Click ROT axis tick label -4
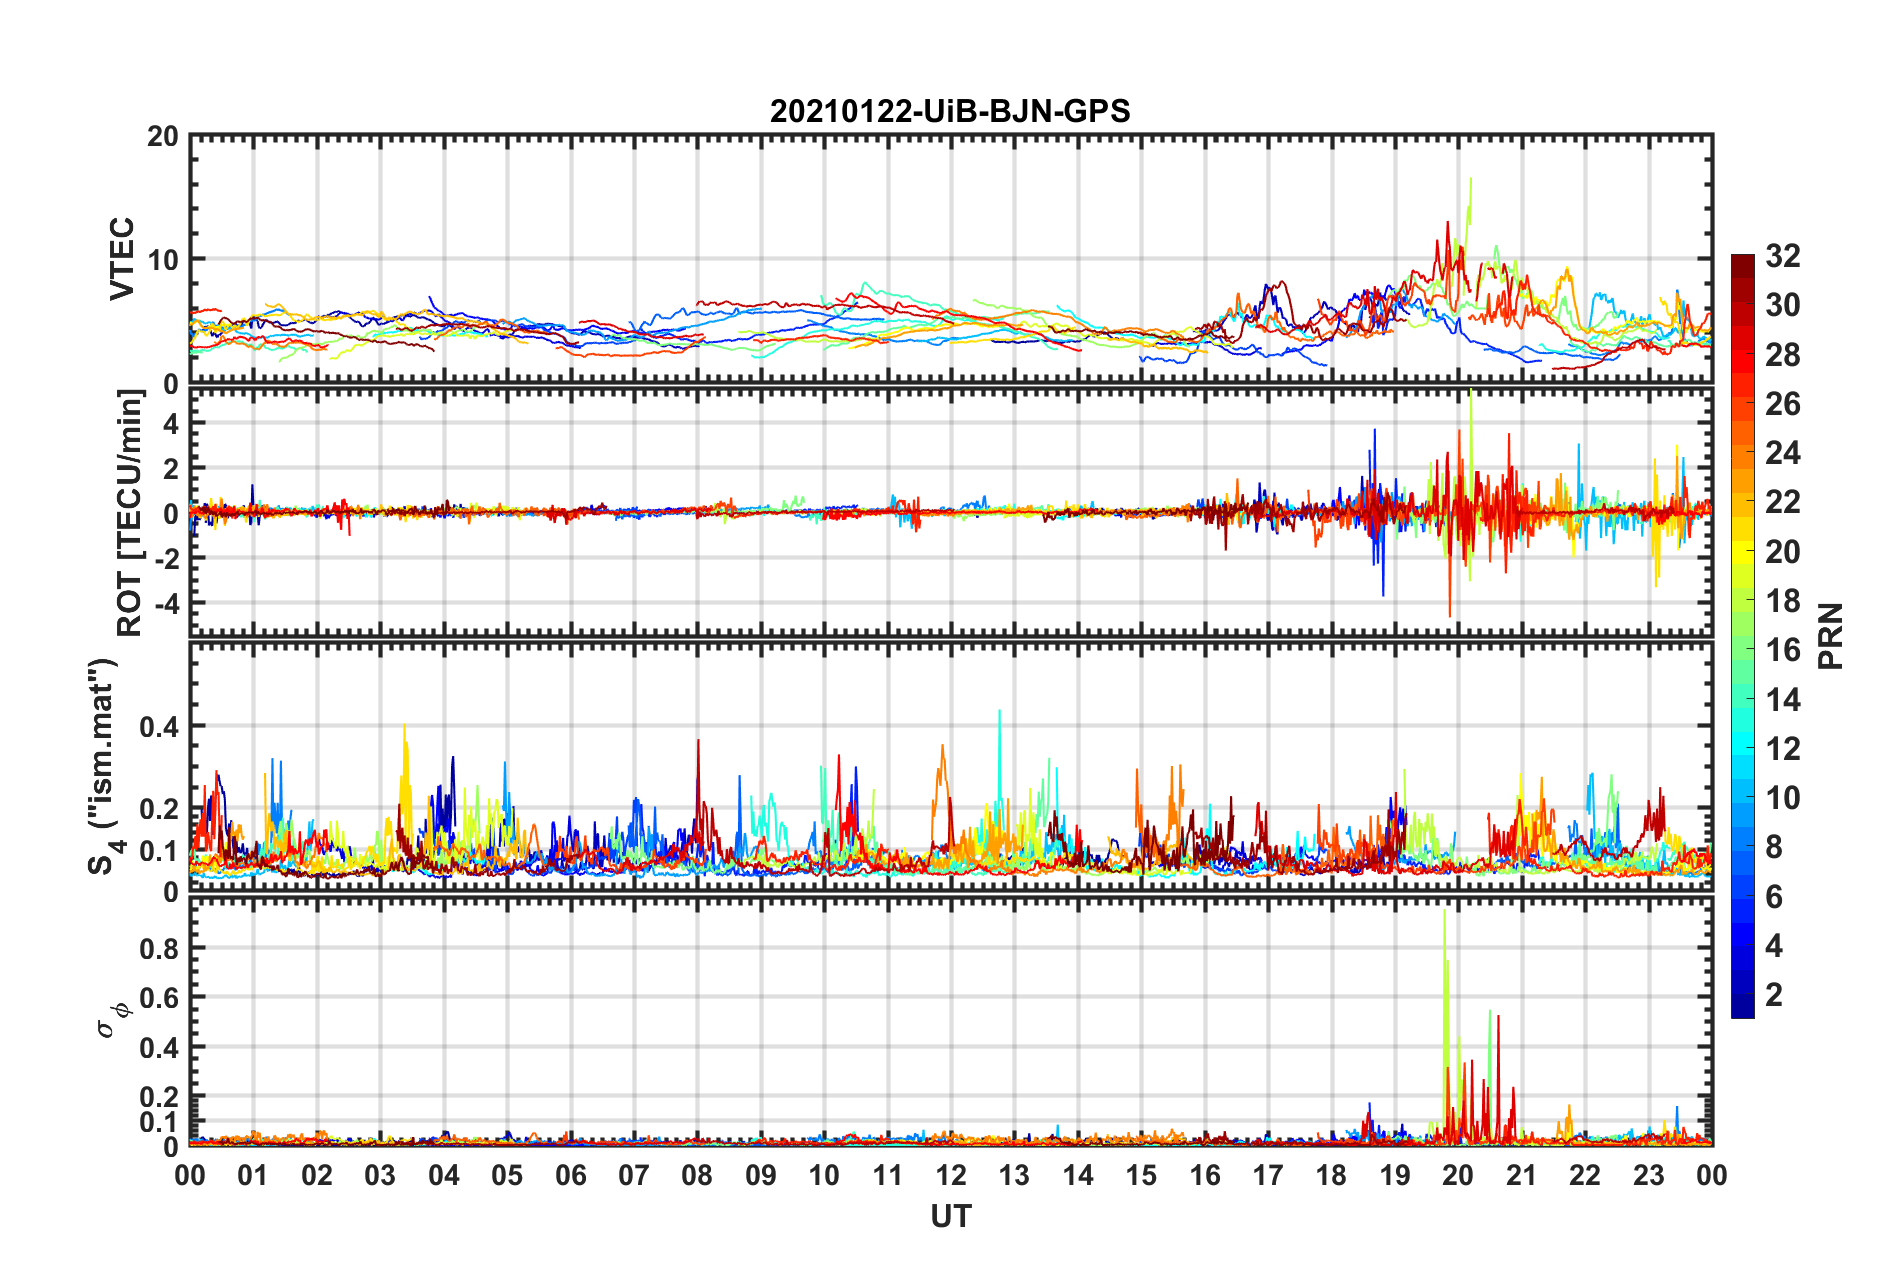This screenshot has width=1902, height=1272. (166, 603)
